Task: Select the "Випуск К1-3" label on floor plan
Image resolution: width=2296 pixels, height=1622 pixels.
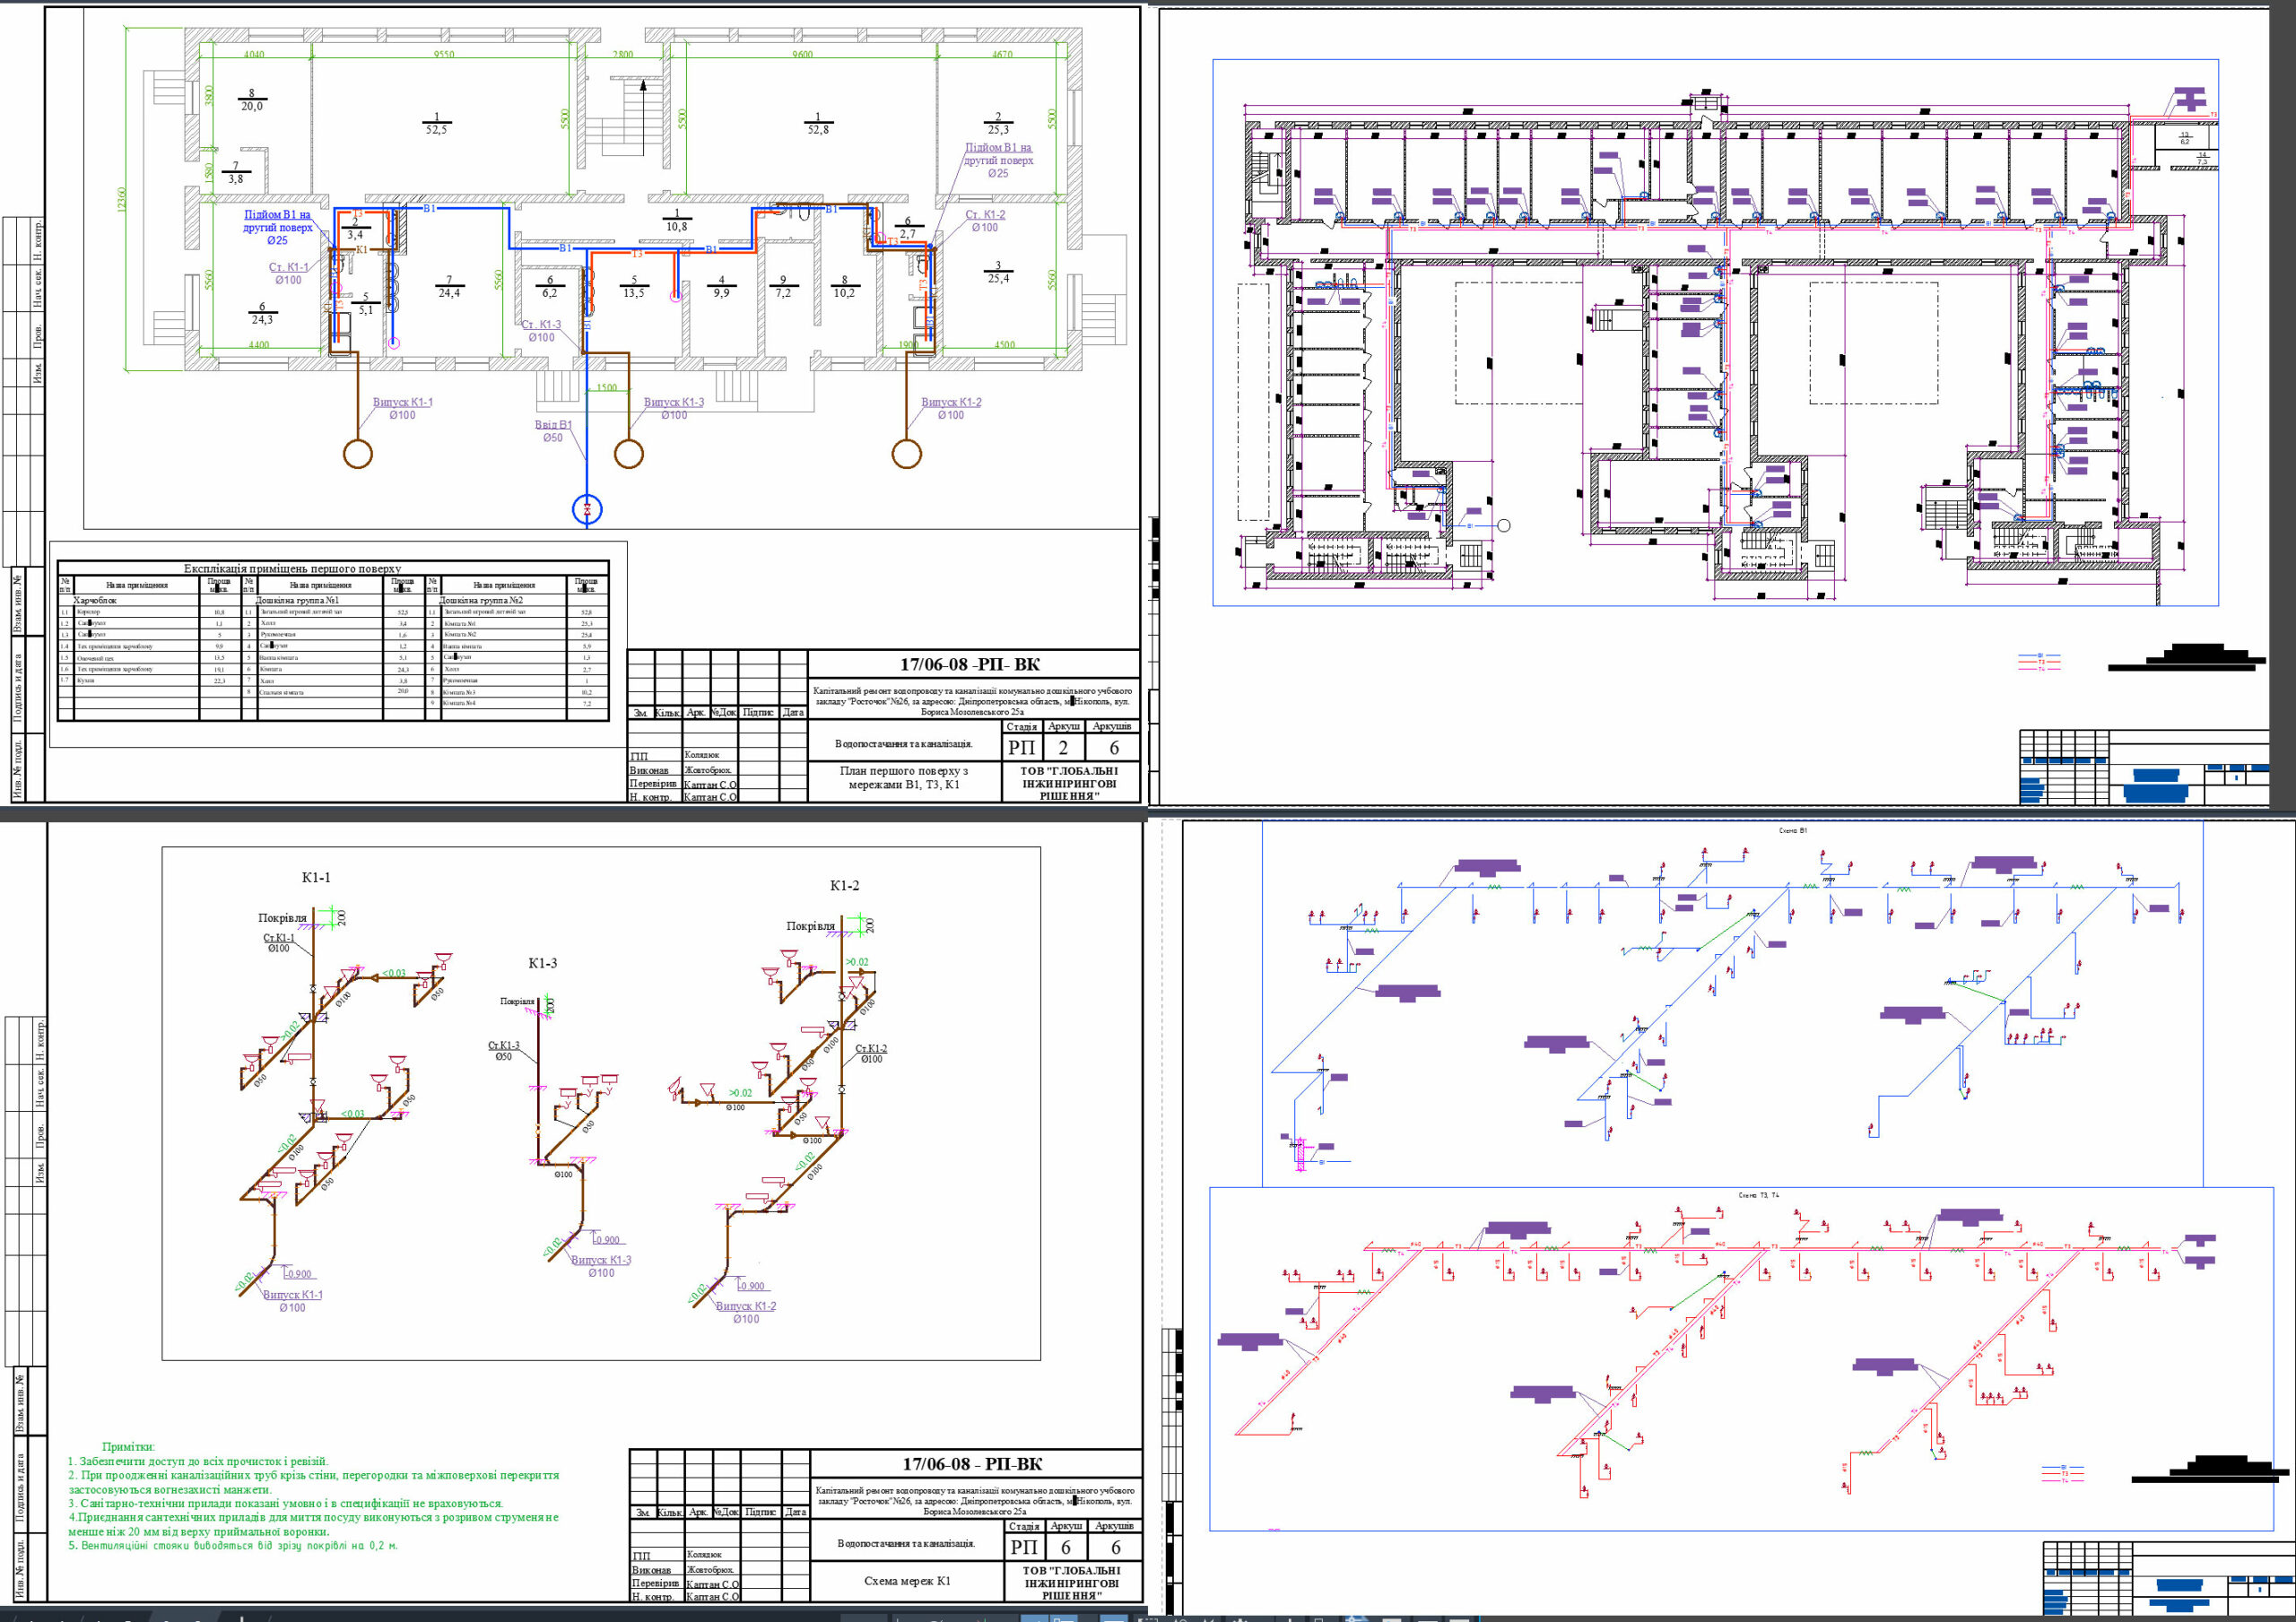Action: 673,402
